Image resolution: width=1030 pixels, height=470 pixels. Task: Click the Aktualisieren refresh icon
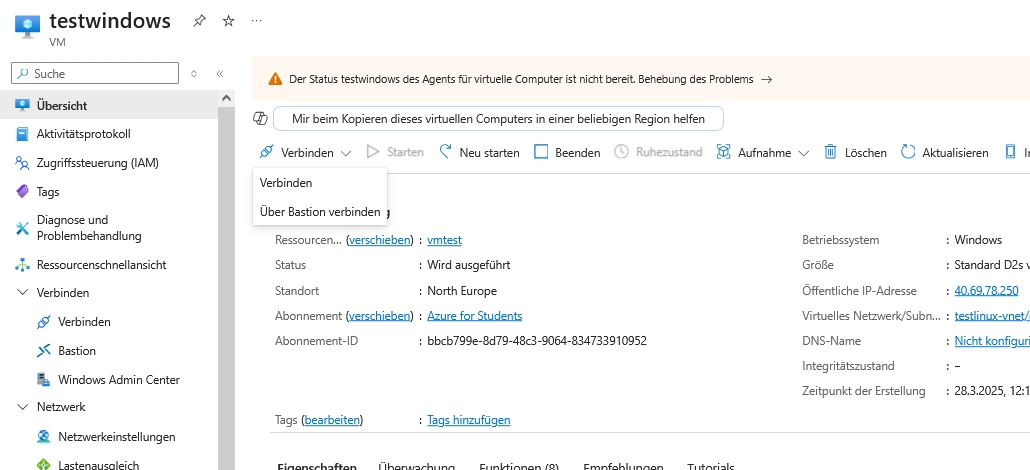click(x=908, y=152)
